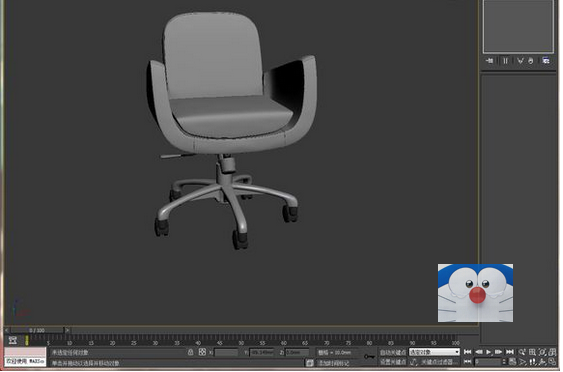Open mini curve editor icon
This screenshot has width=563, height=372.
tap(13, 340)
